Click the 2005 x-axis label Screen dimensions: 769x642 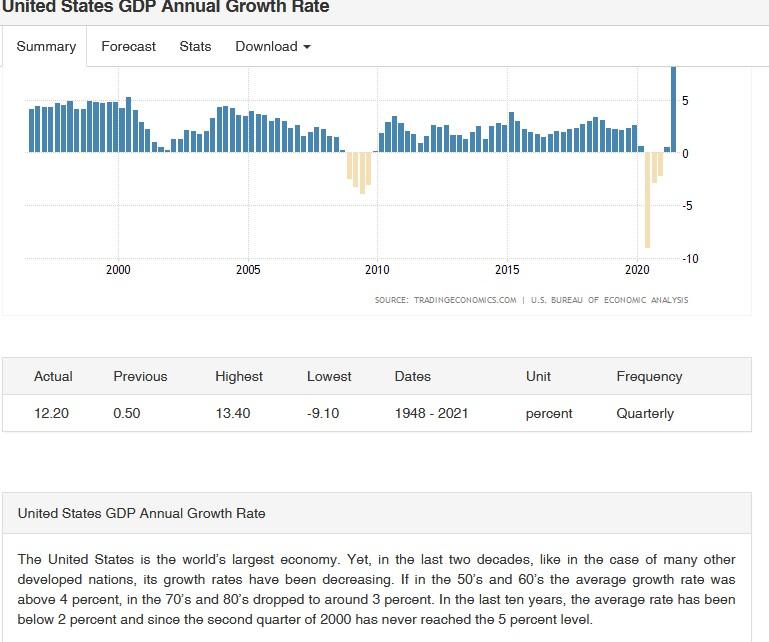coord(248,270)
